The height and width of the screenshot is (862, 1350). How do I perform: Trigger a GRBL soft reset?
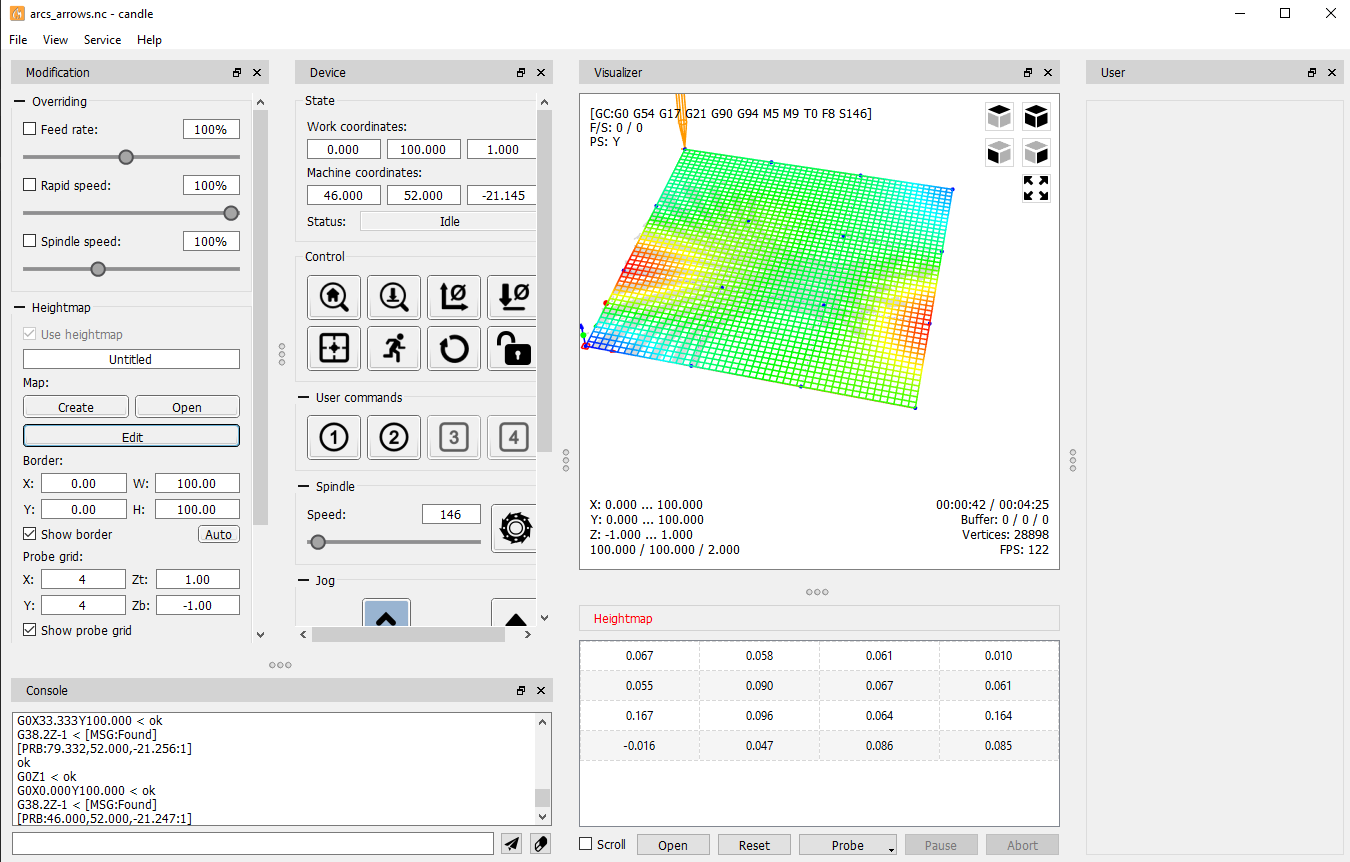(x=454, y=348)
